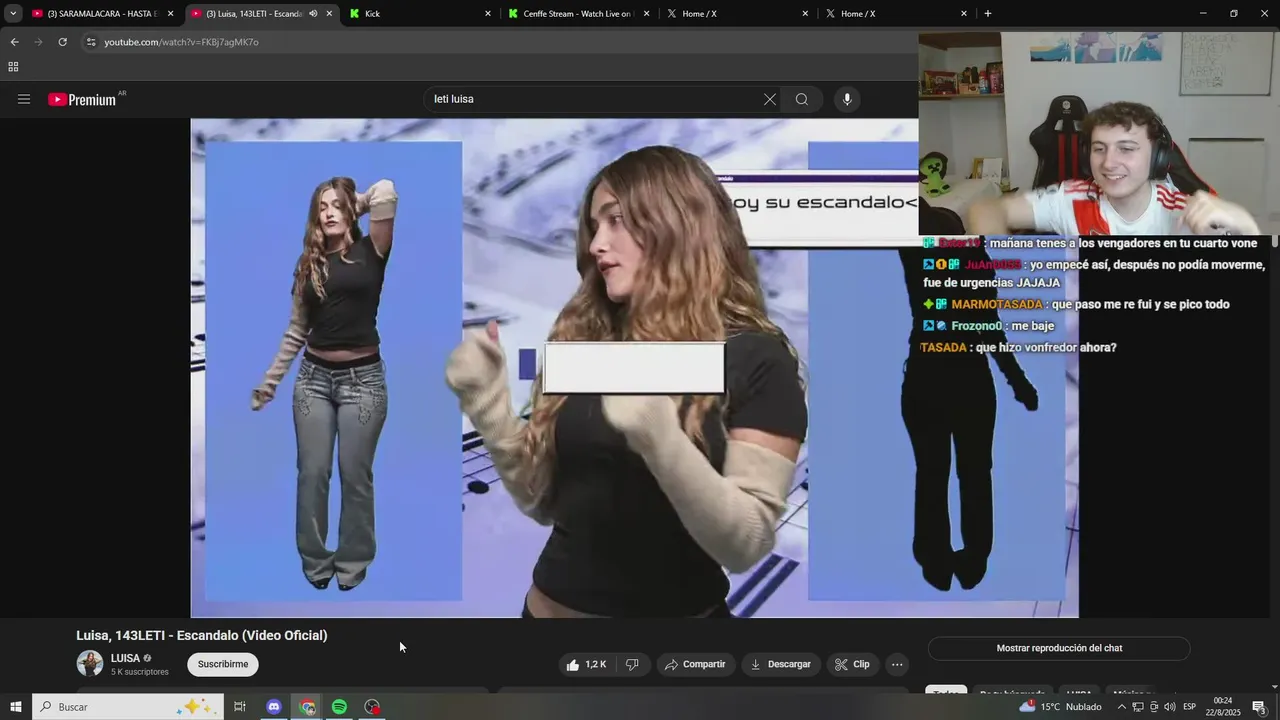Switch to the SARAMALACARA tab
Screen dimensions: 1280x720
point(103,13)
